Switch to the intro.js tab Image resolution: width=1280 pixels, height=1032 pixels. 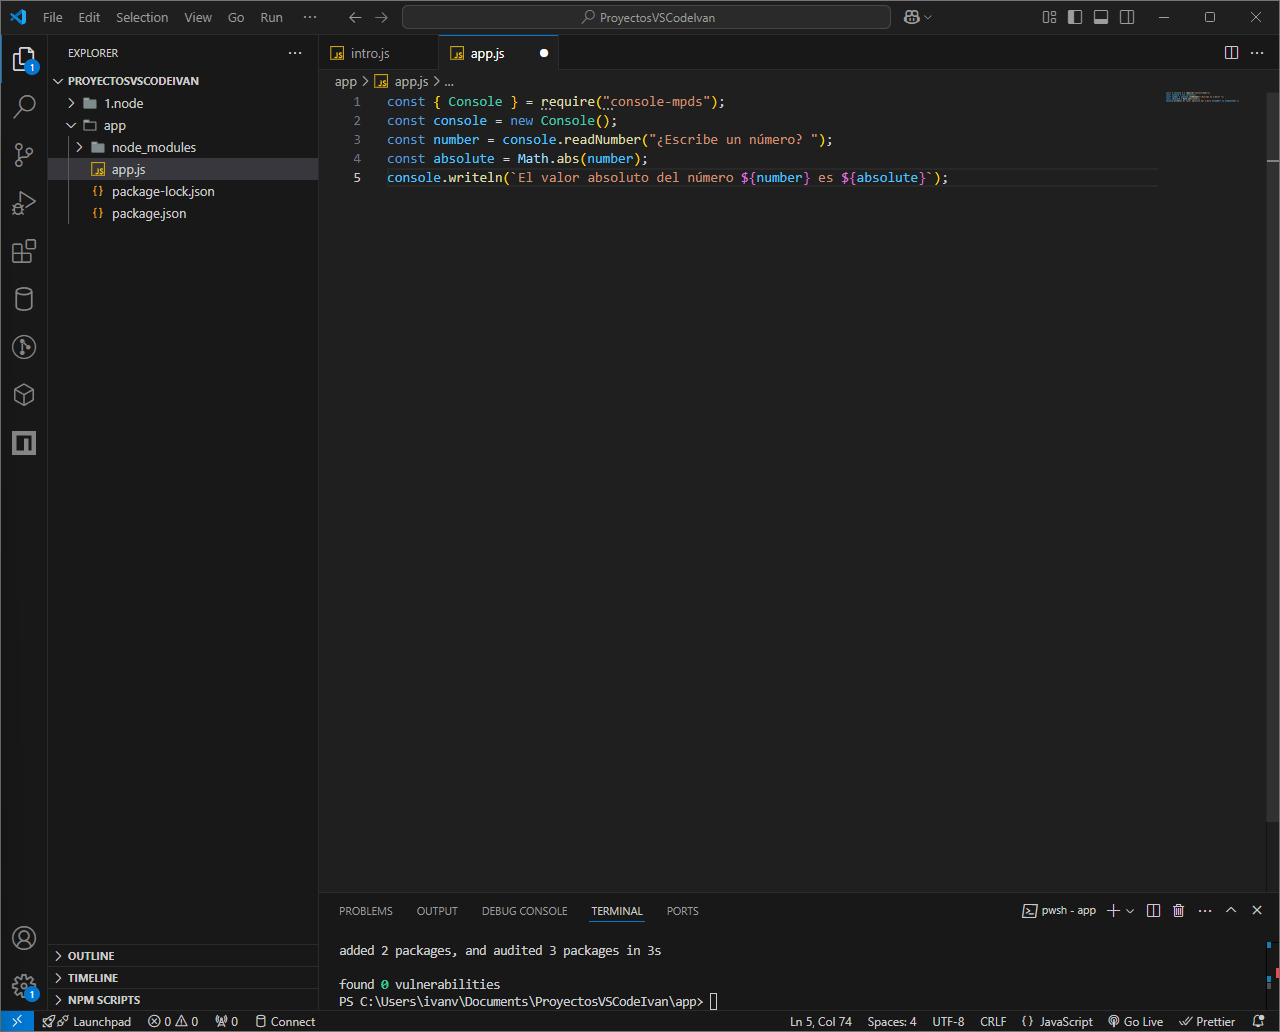pyautogui.click(x=368, y=52)
